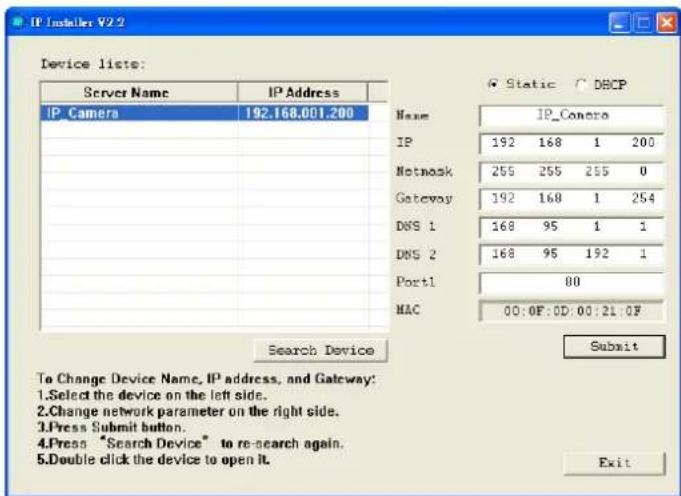Click the MAC address field

pyautogui.click(x=572, y=310)
